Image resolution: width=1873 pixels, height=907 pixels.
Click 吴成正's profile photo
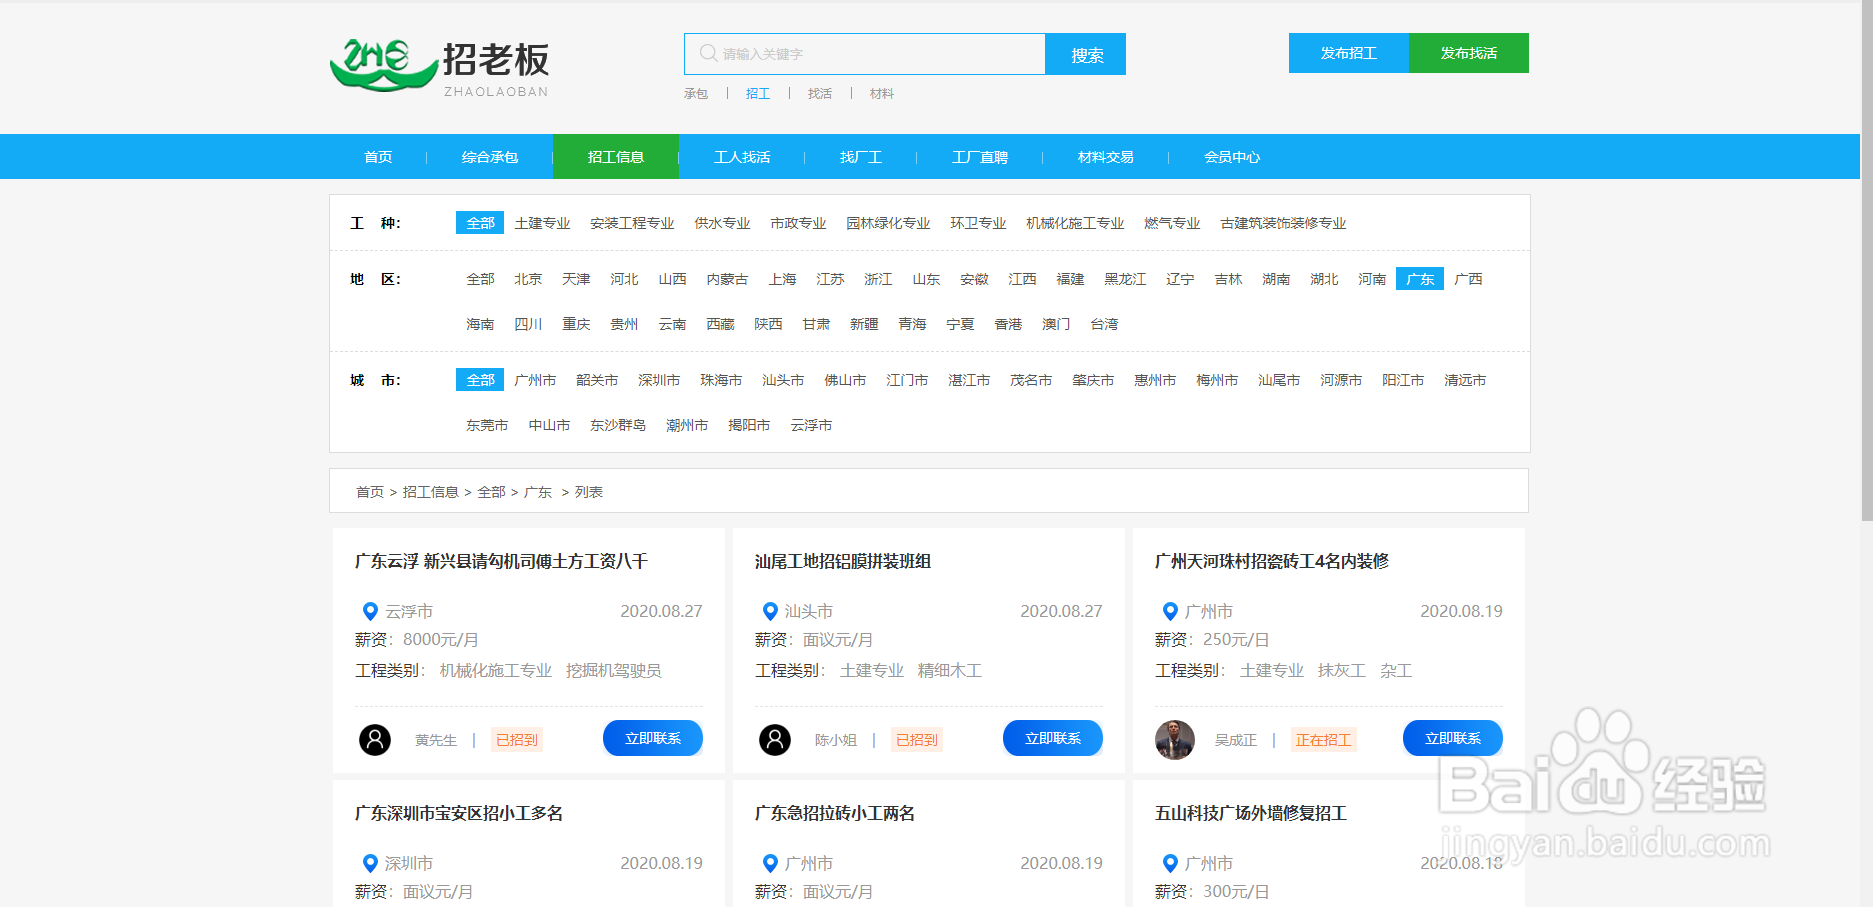tap(1174, 739)
